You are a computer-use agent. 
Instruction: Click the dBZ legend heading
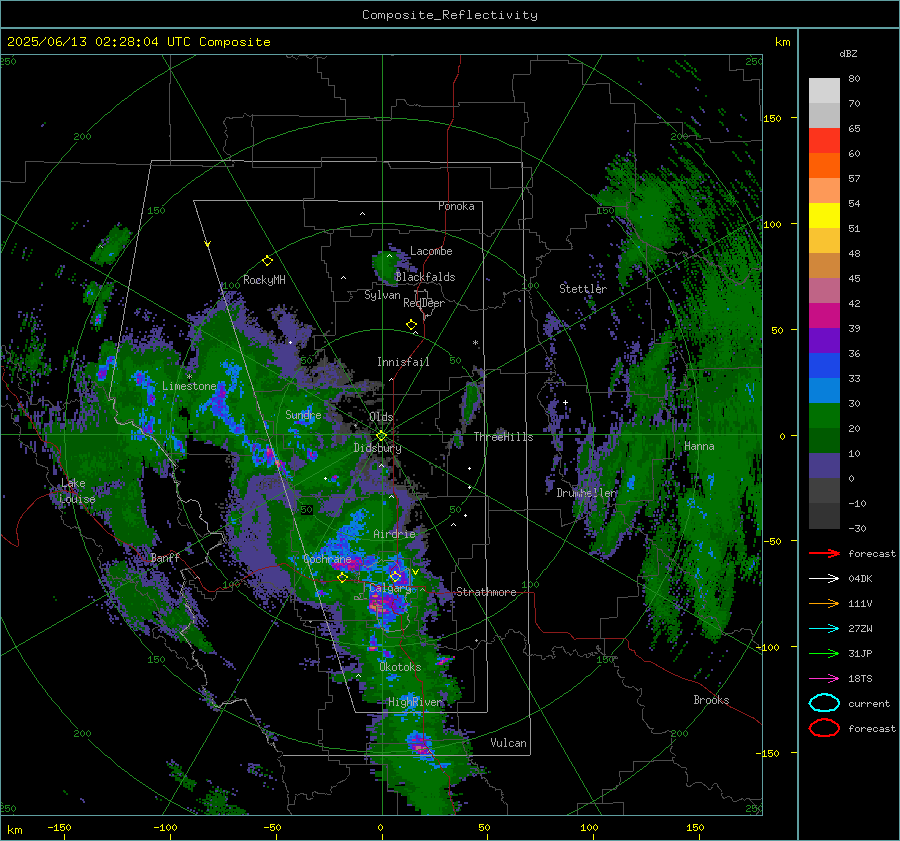(x=848, y=53)
